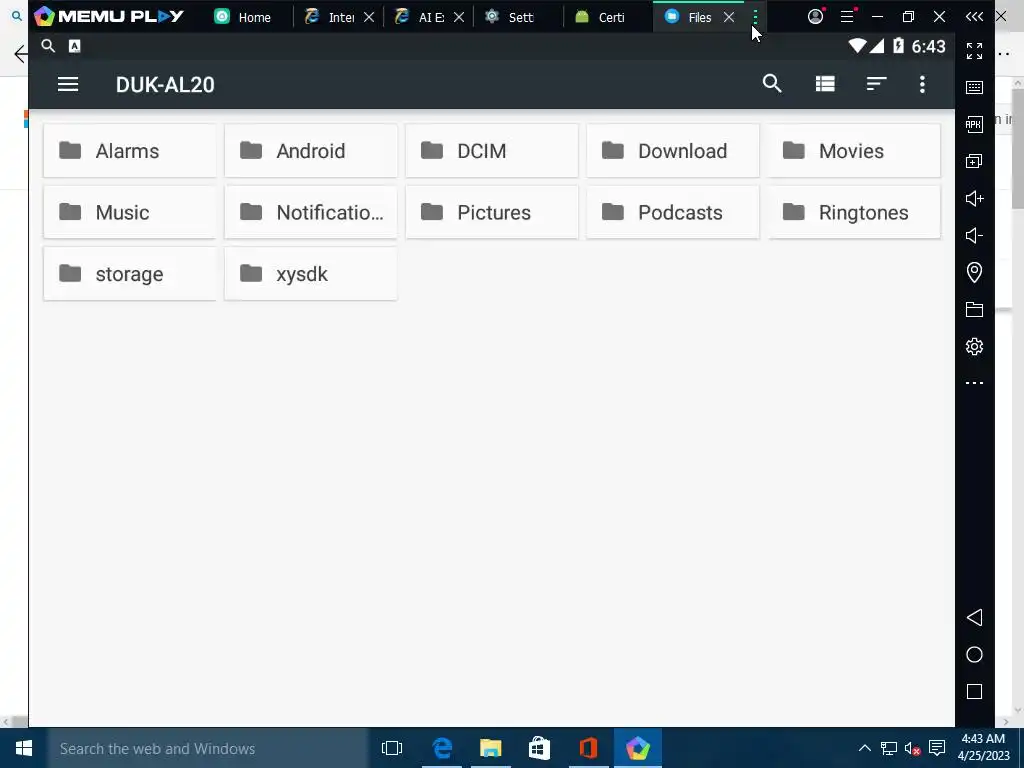Tap Android home circle button
The image size is (1024, 768).
click(974, 655)
